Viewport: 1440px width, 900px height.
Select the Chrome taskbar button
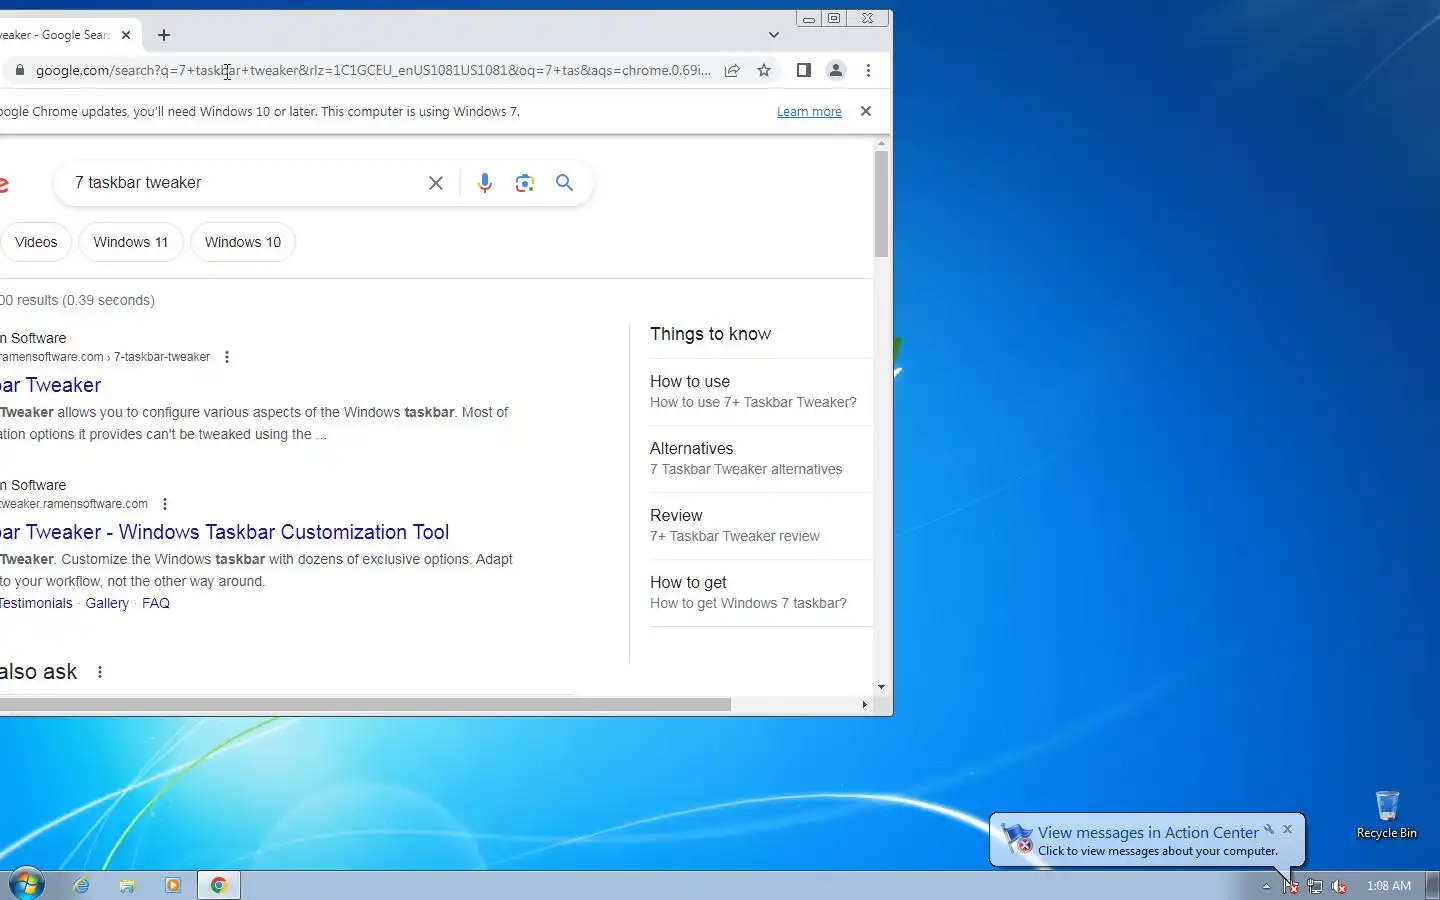tap(219, 885)
